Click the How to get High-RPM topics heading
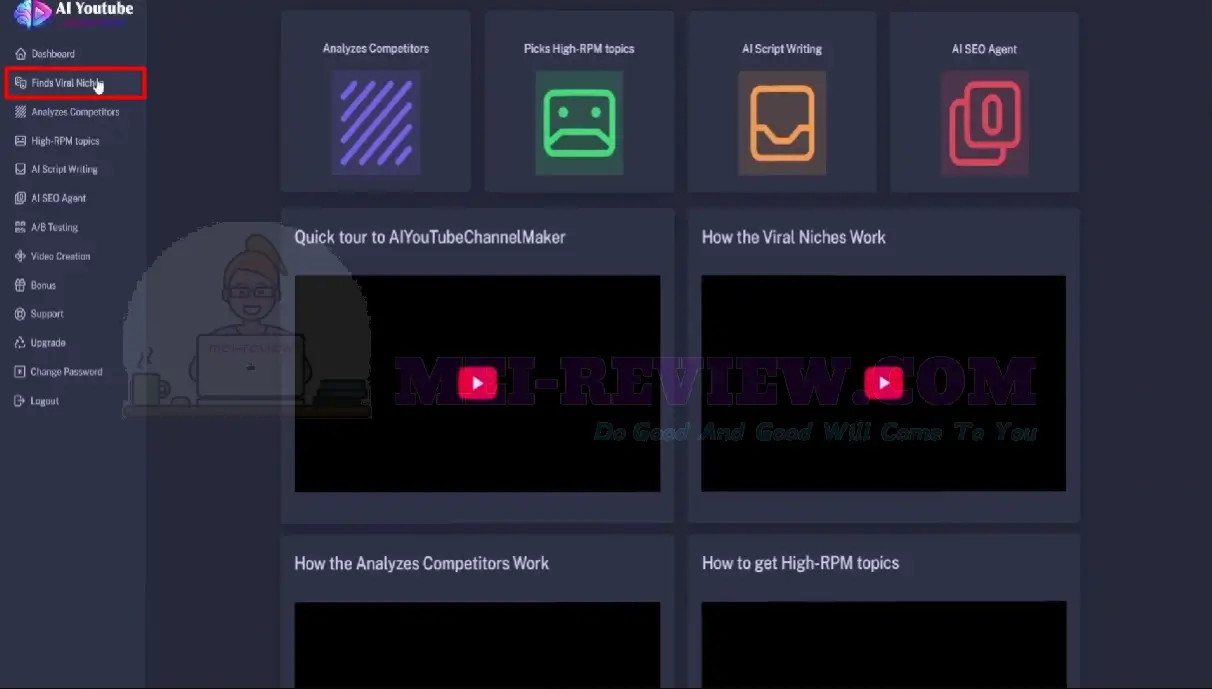 pos(800,563)
